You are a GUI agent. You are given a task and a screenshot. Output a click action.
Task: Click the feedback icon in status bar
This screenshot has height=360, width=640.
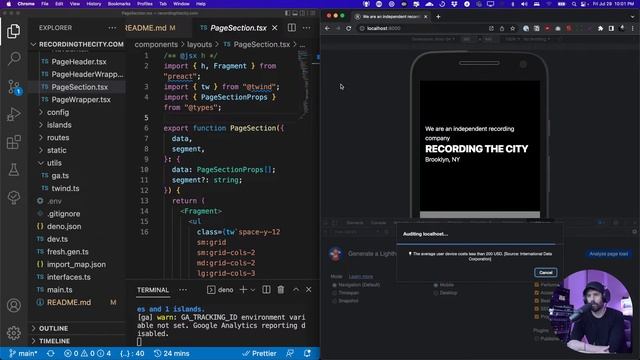click(290, 353)
